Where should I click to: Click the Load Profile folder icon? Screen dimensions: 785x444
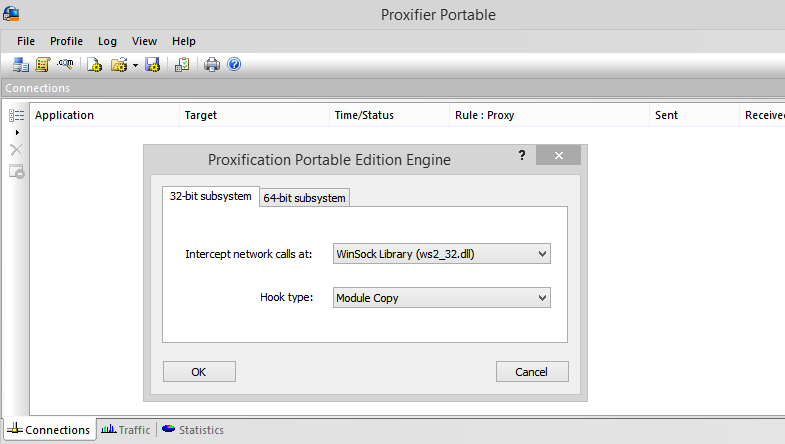[119, 65]
